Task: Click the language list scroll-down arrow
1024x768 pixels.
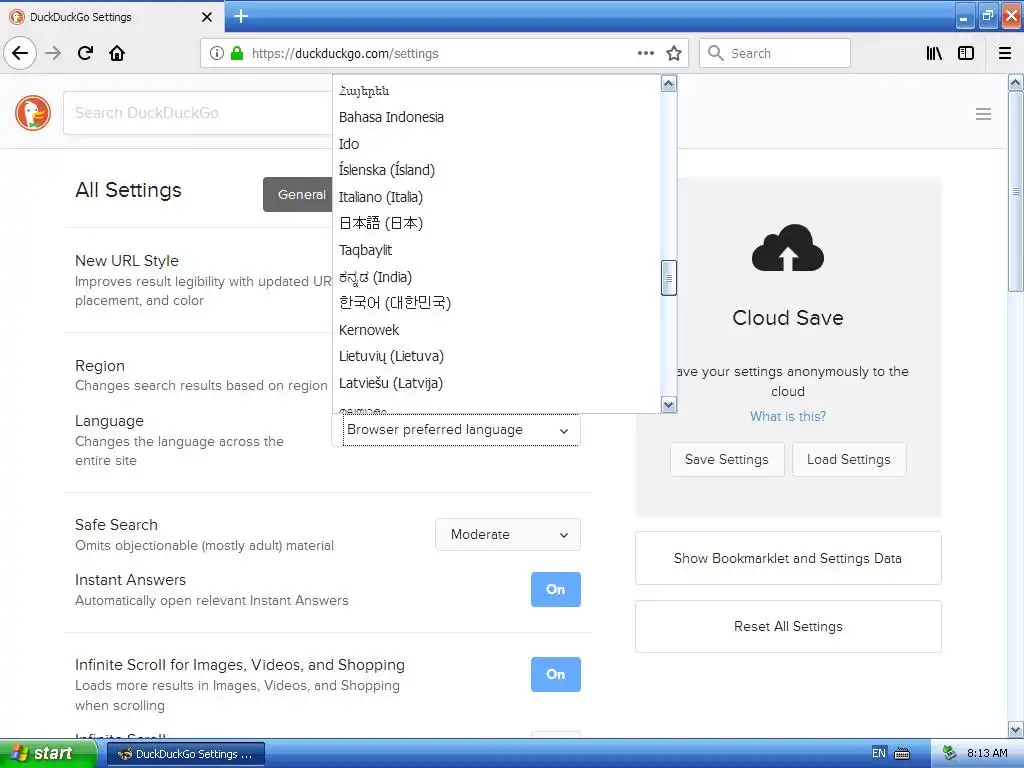Action: tap(669, 405)
